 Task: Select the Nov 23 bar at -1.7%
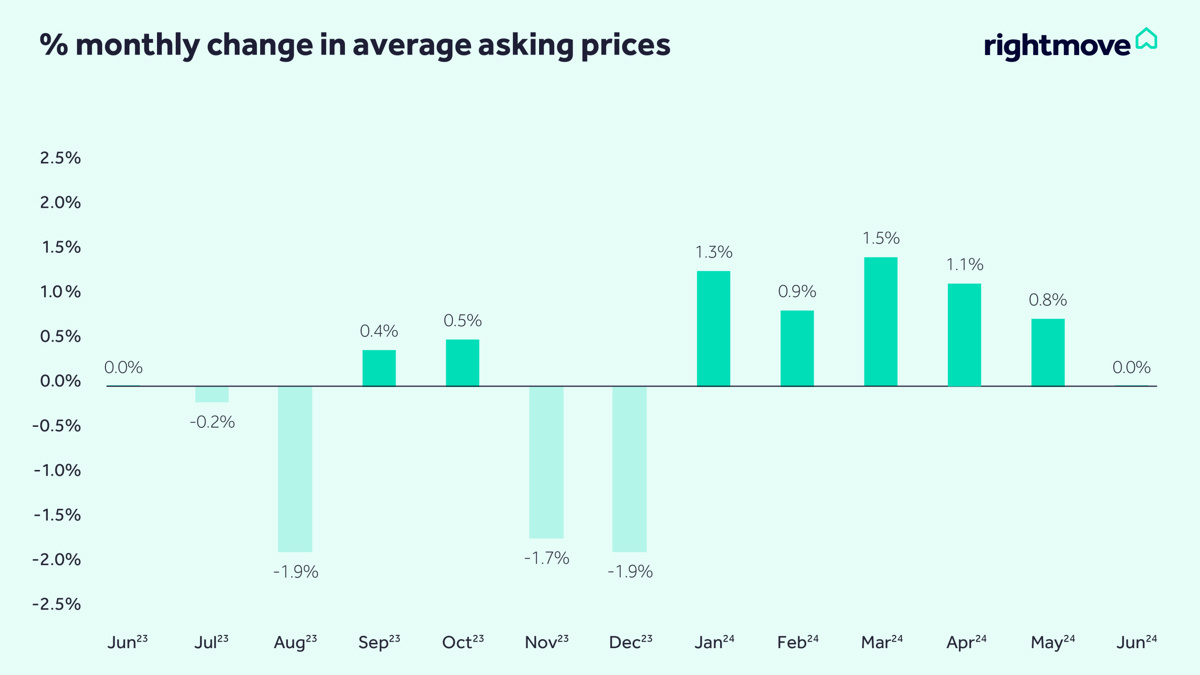[x=546, y=462]
